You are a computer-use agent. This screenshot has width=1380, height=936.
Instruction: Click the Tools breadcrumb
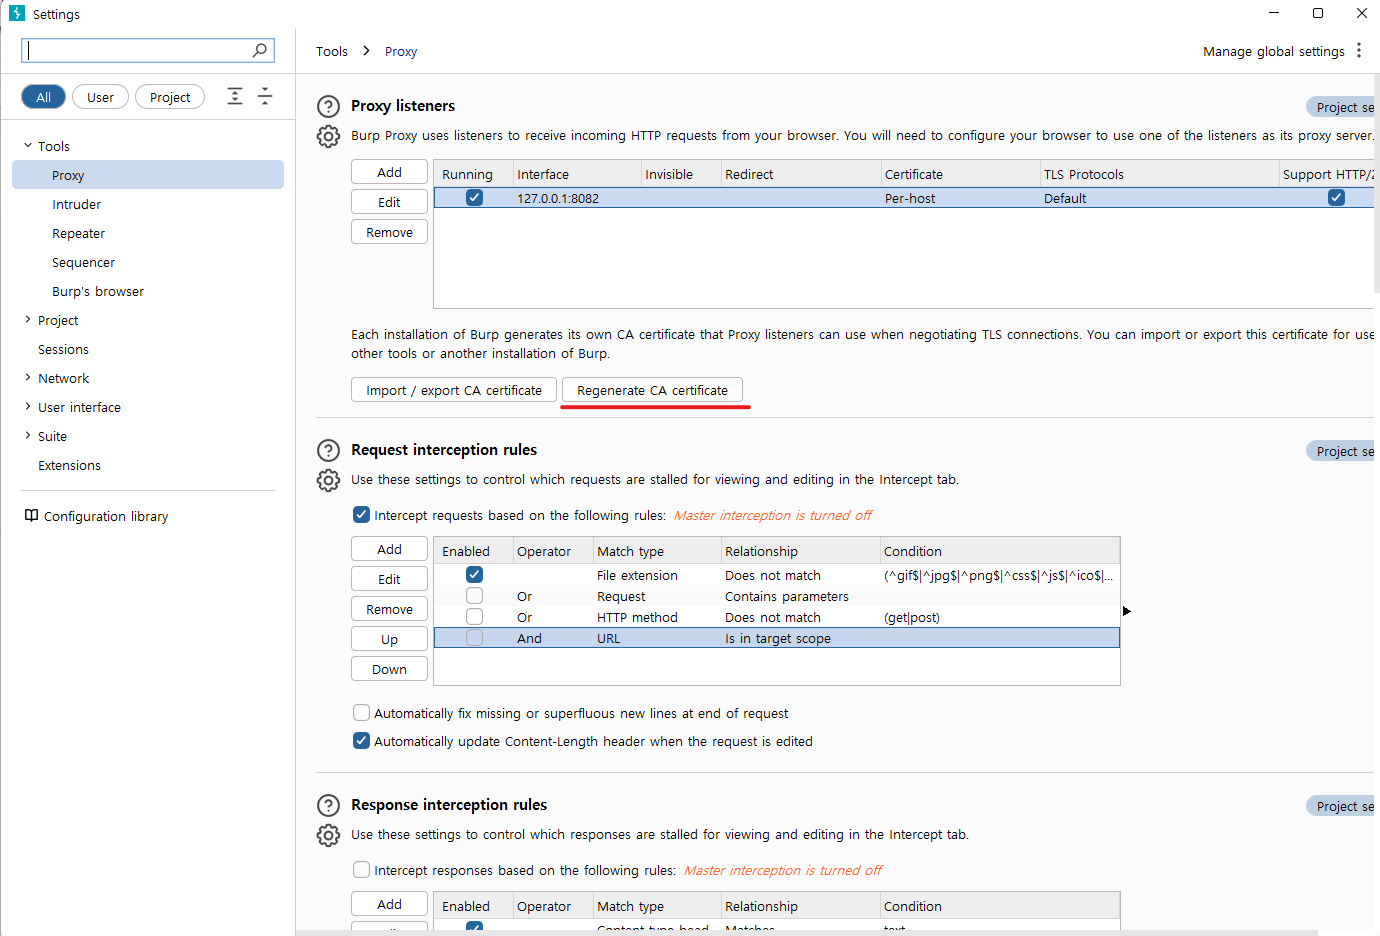pos(332,51)
